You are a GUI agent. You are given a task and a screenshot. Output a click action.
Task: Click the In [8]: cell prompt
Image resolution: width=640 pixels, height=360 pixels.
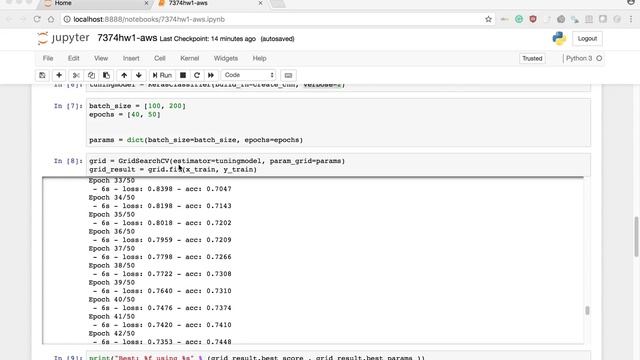tap(68, 161)
